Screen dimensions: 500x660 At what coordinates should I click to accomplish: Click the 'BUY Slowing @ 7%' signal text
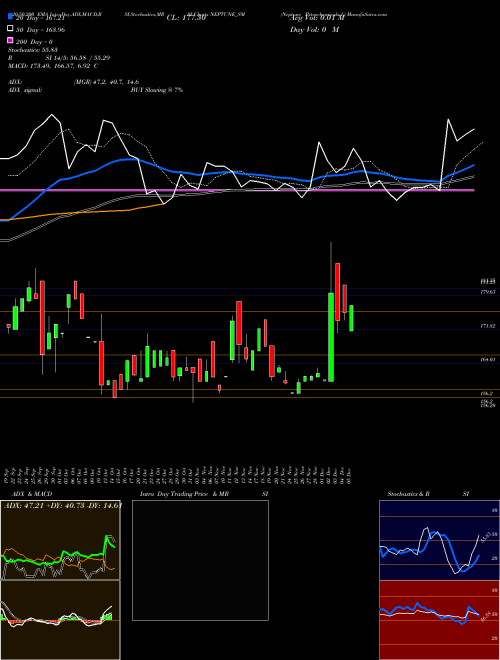(x=157, y=90)
